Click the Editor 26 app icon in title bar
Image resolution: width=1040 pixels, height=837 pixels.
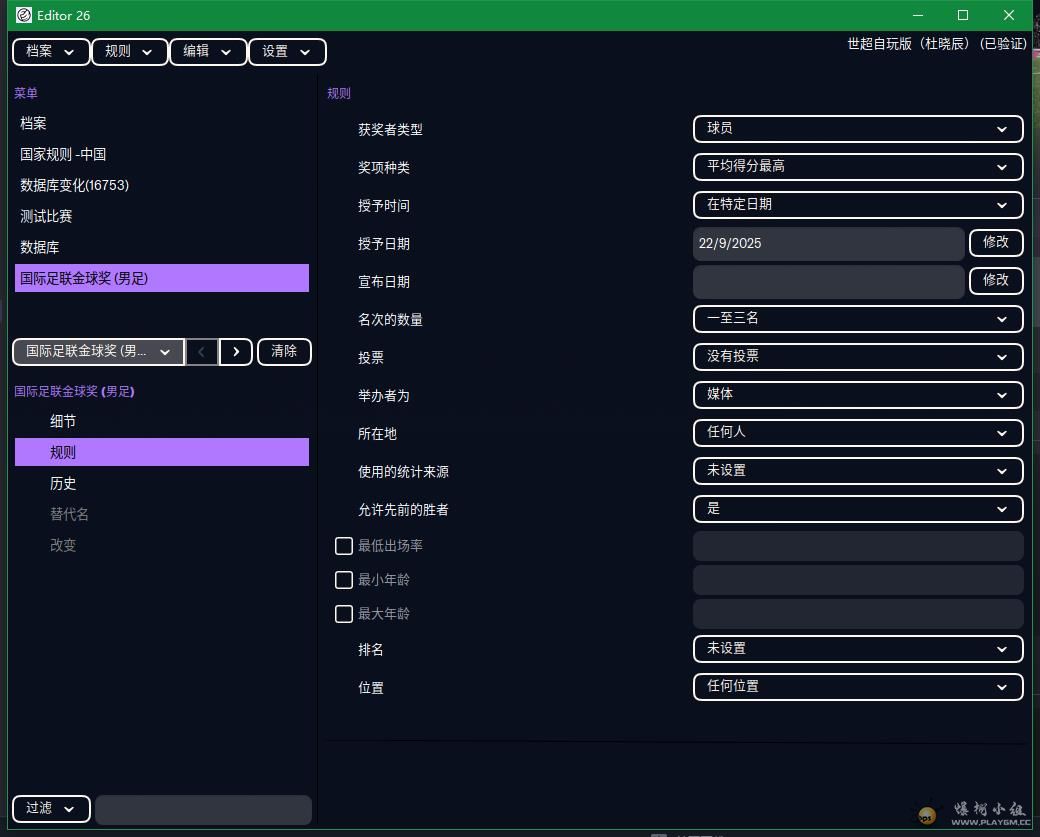coord(24,15)
